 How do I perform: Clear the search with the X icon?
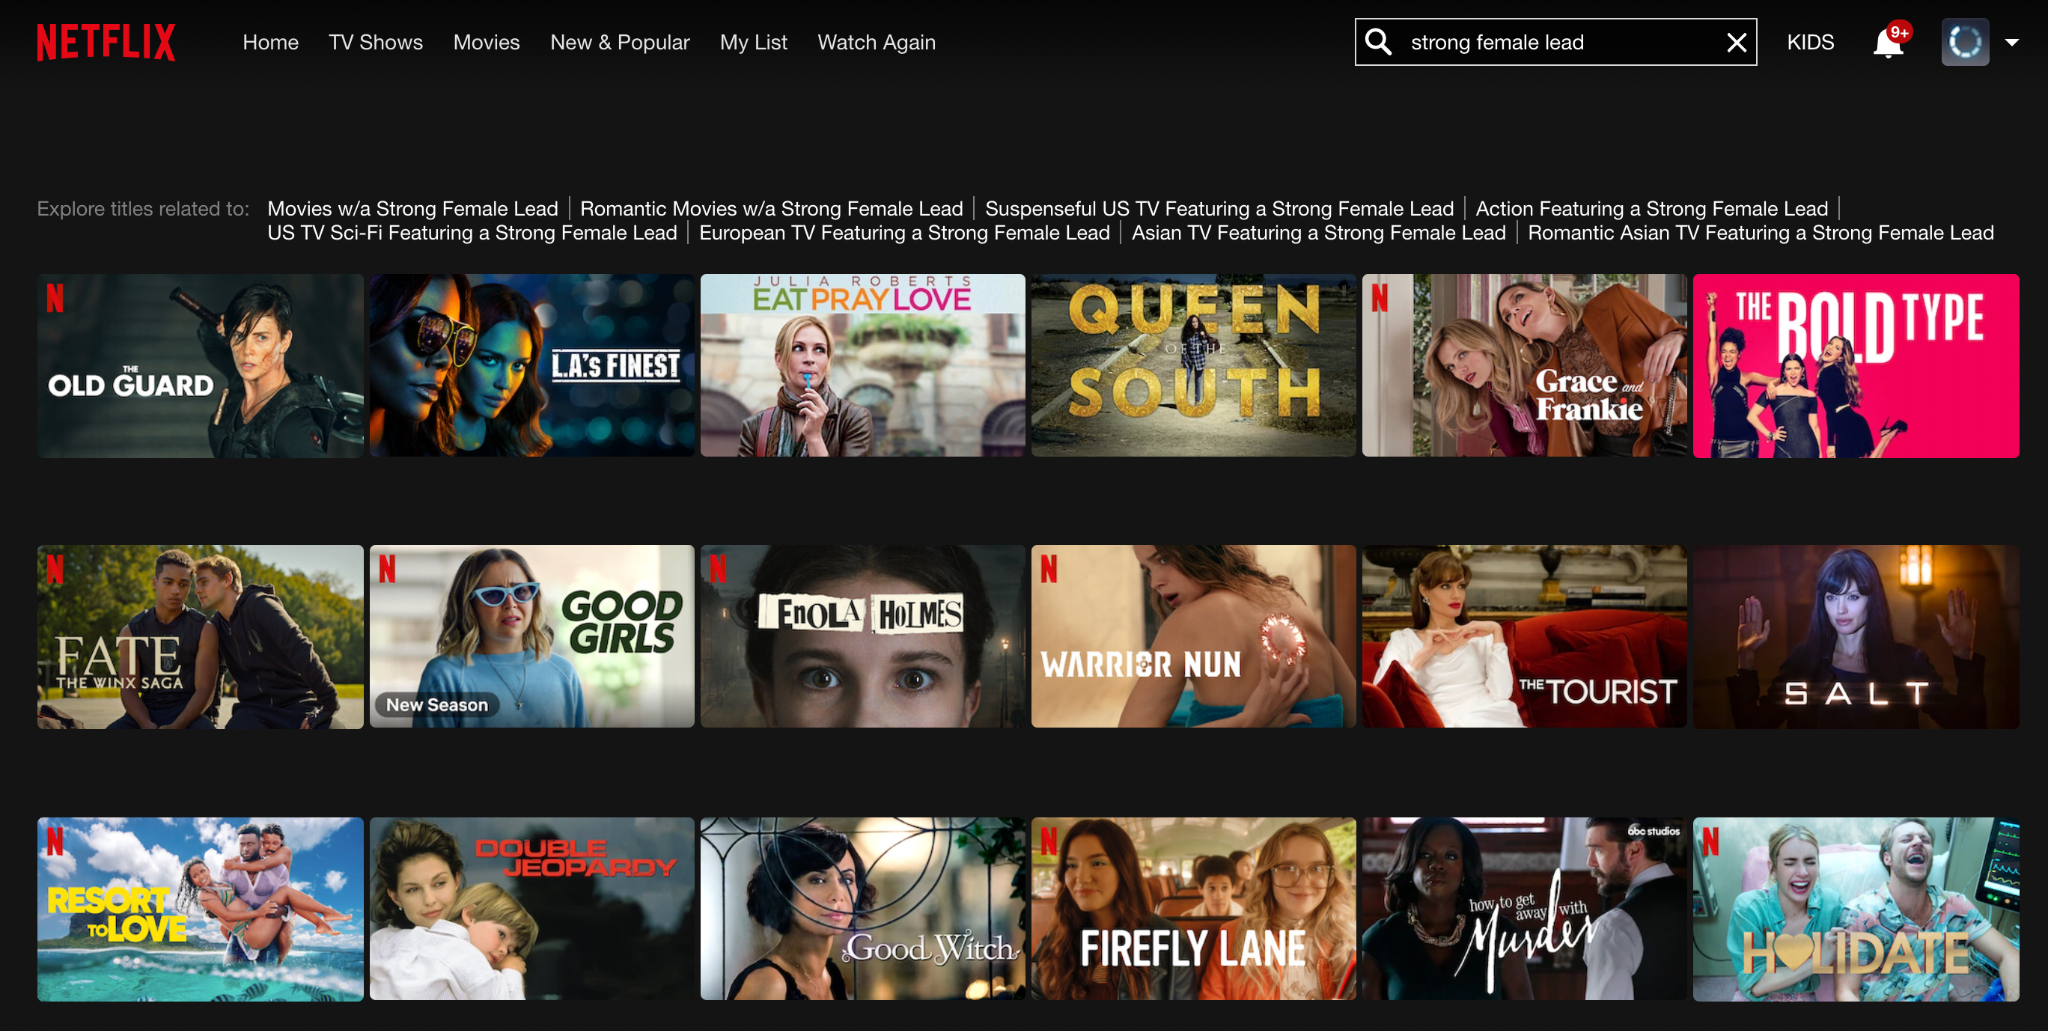[1737, 42]
